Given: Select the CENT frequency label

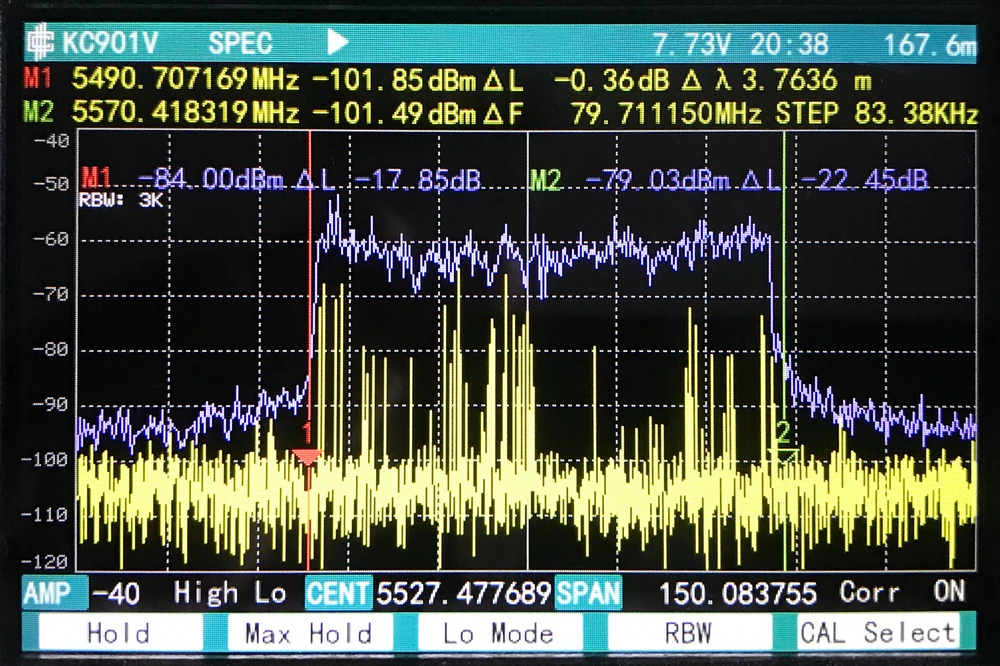Looking at the screenshot, I should click(x=338, y=592).
